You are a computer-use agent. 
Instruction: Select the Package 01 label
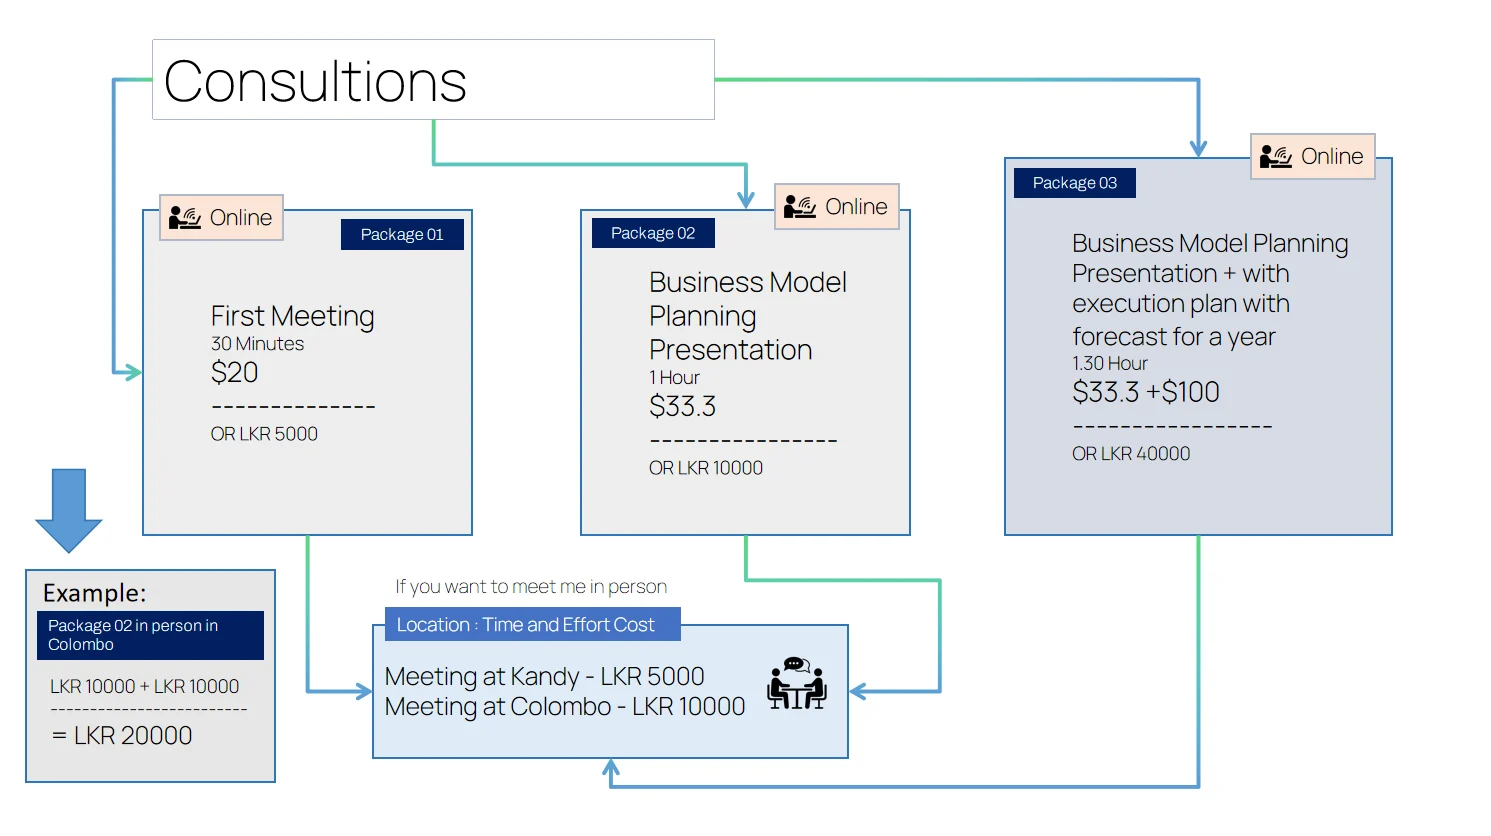(x=402, y=235)
